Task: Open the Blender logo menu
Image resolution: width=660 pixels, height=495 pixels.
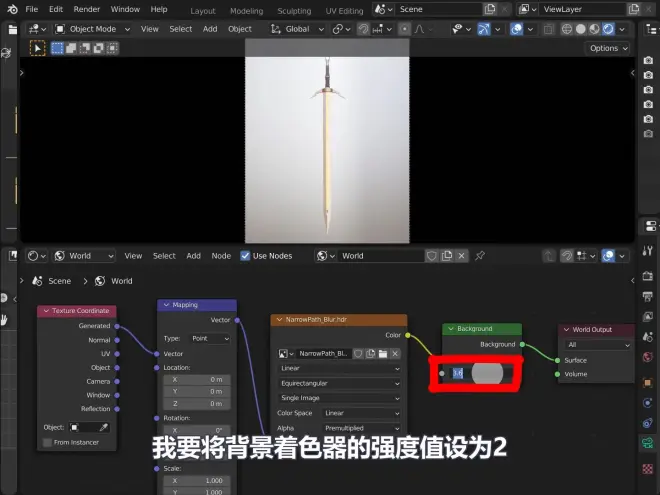Action: 12,9
